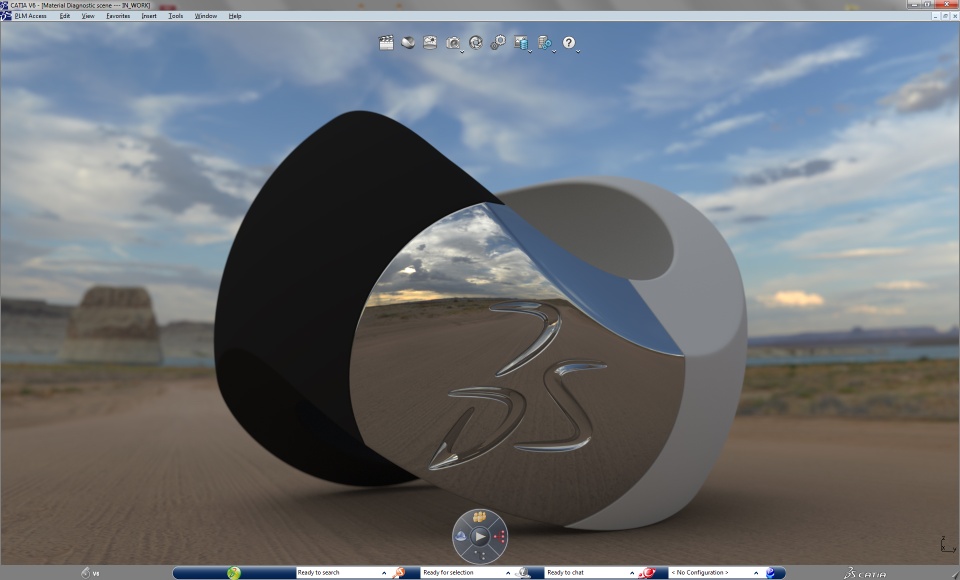Open the Help menu
The height and width of the screenshot is (580, 960).
point(235,16)
